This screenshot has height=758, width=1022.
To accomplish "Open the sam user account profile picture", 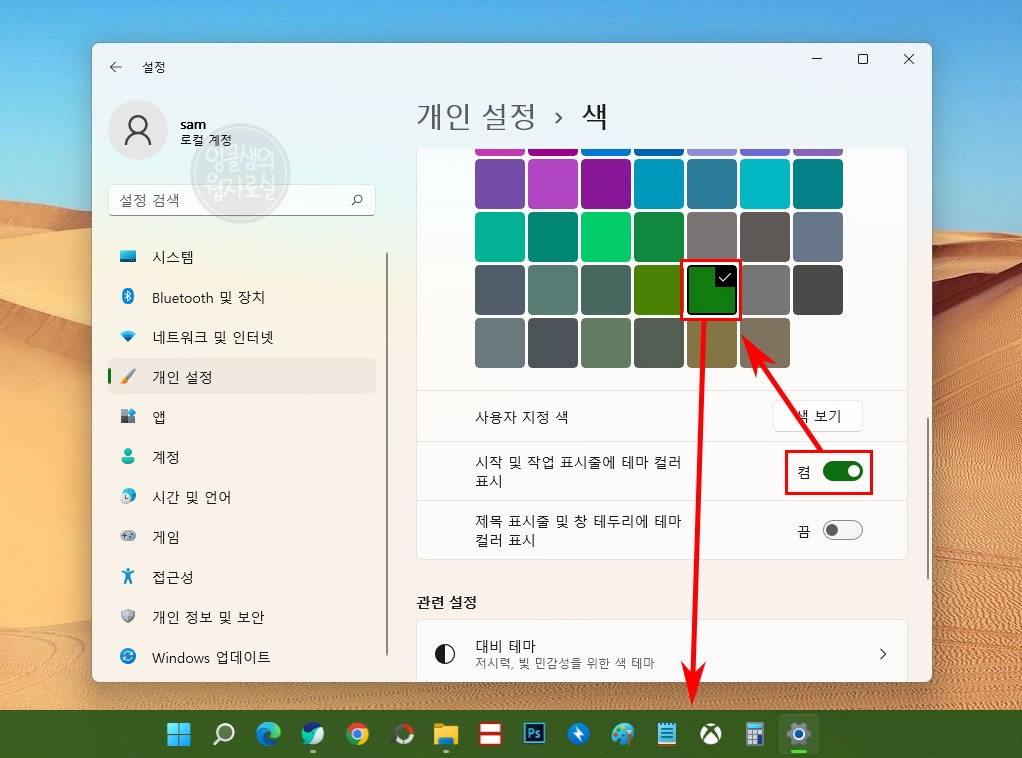I will (138, 130).
